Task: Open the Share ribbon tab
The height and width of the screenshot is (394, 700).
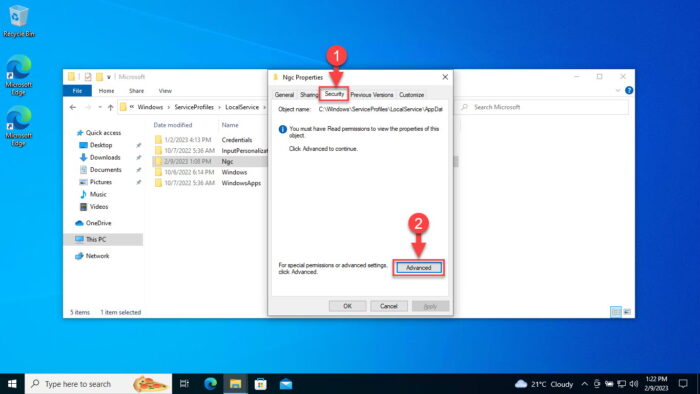Action: click(x=136, y=91)
